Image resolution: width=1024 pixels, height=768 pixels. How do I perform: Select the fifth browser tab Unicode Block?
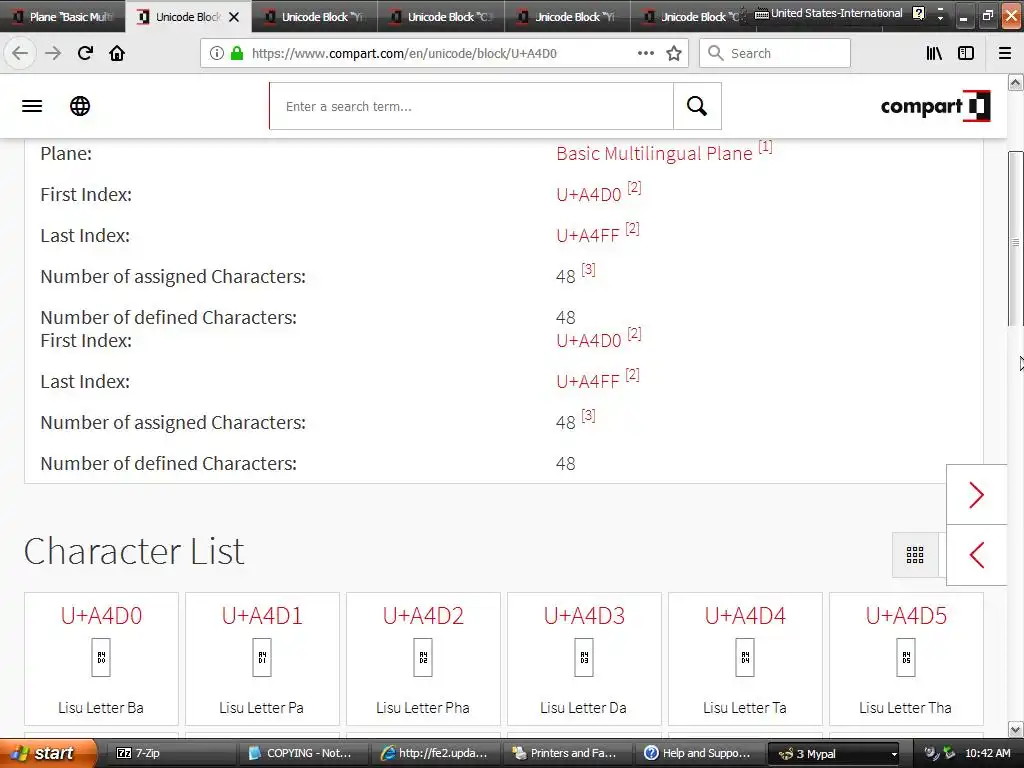tap(567, 17)
